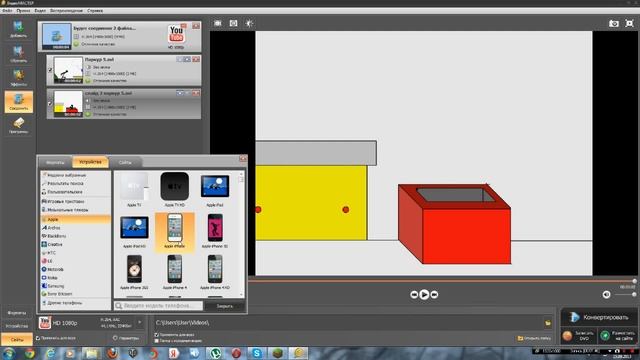Choose the Apple iPhone 4 device icon
This screenshot has width=640, height=360.
click(175, 269)
